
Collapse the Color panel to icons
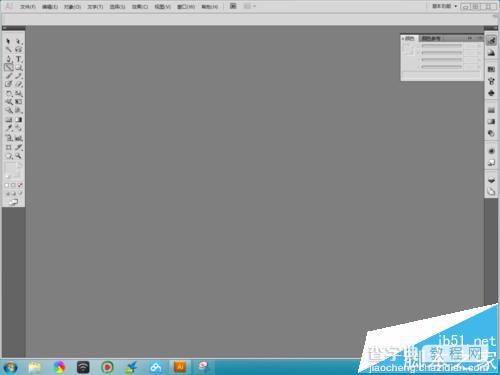point(470,38)
